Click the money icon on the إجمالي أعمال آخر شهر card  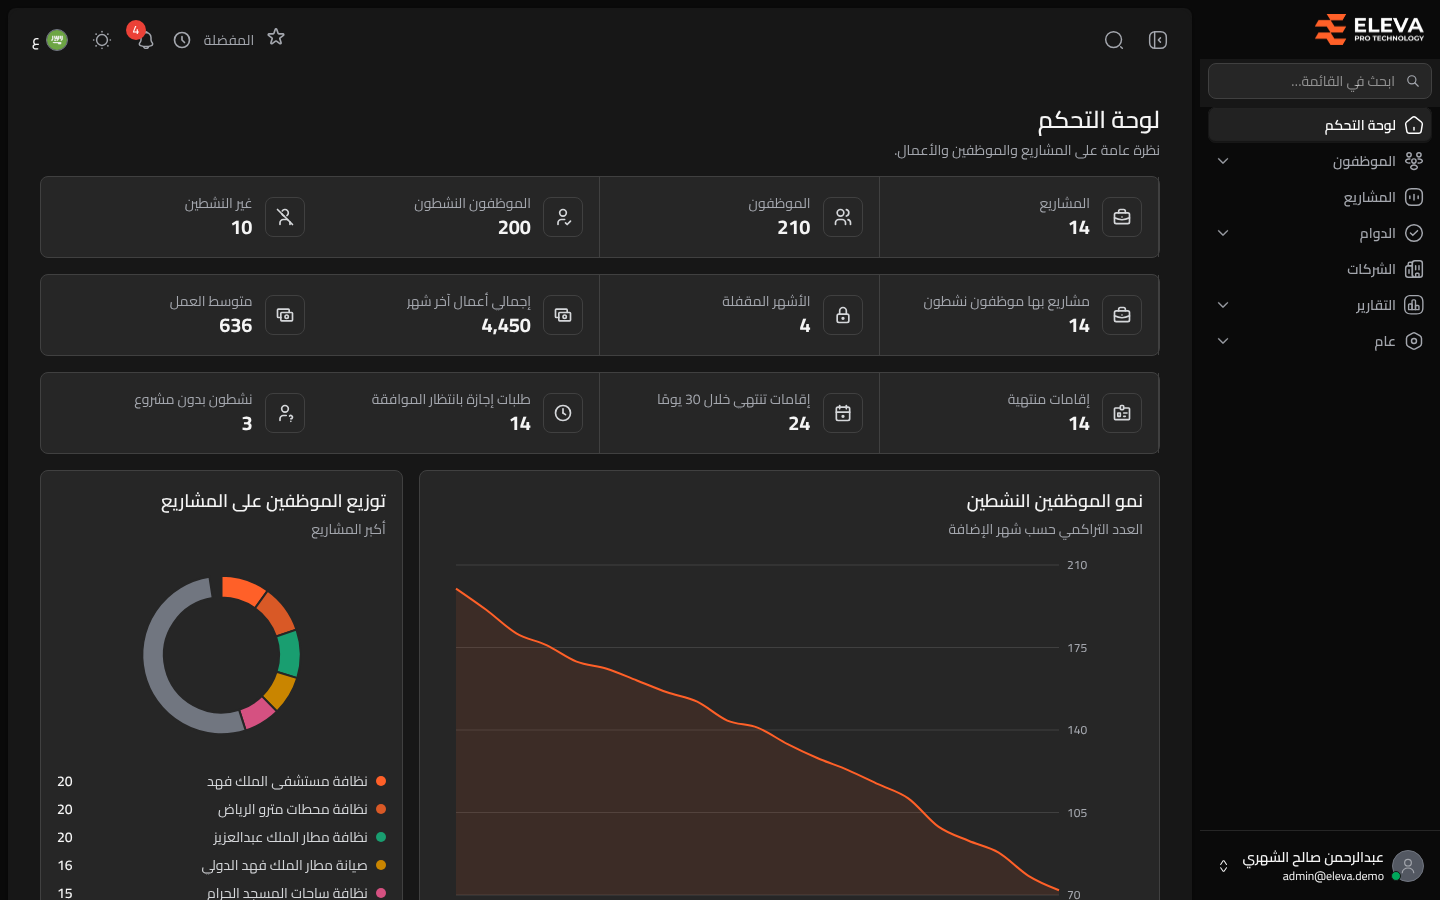(563, 315)
